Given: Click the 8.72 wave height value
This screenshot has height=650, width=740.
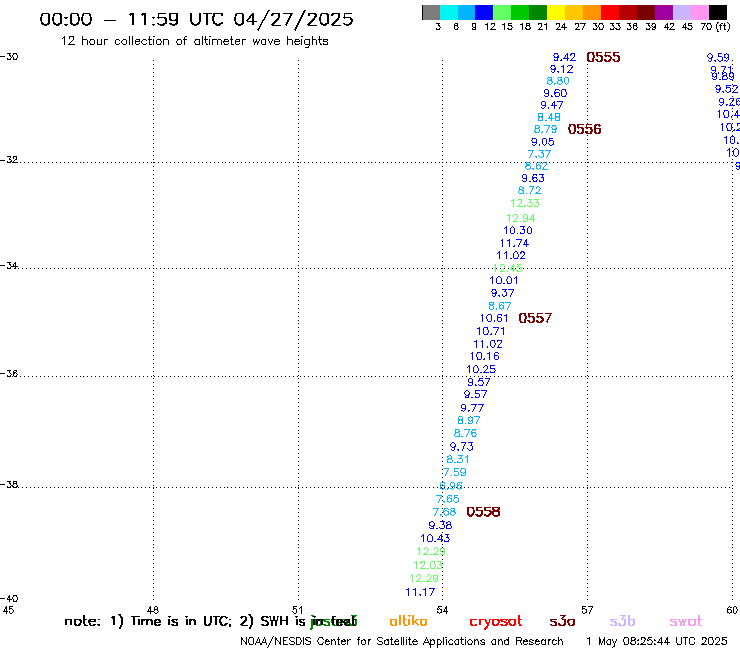Looking at the screenshot, I should pos(530,190).
